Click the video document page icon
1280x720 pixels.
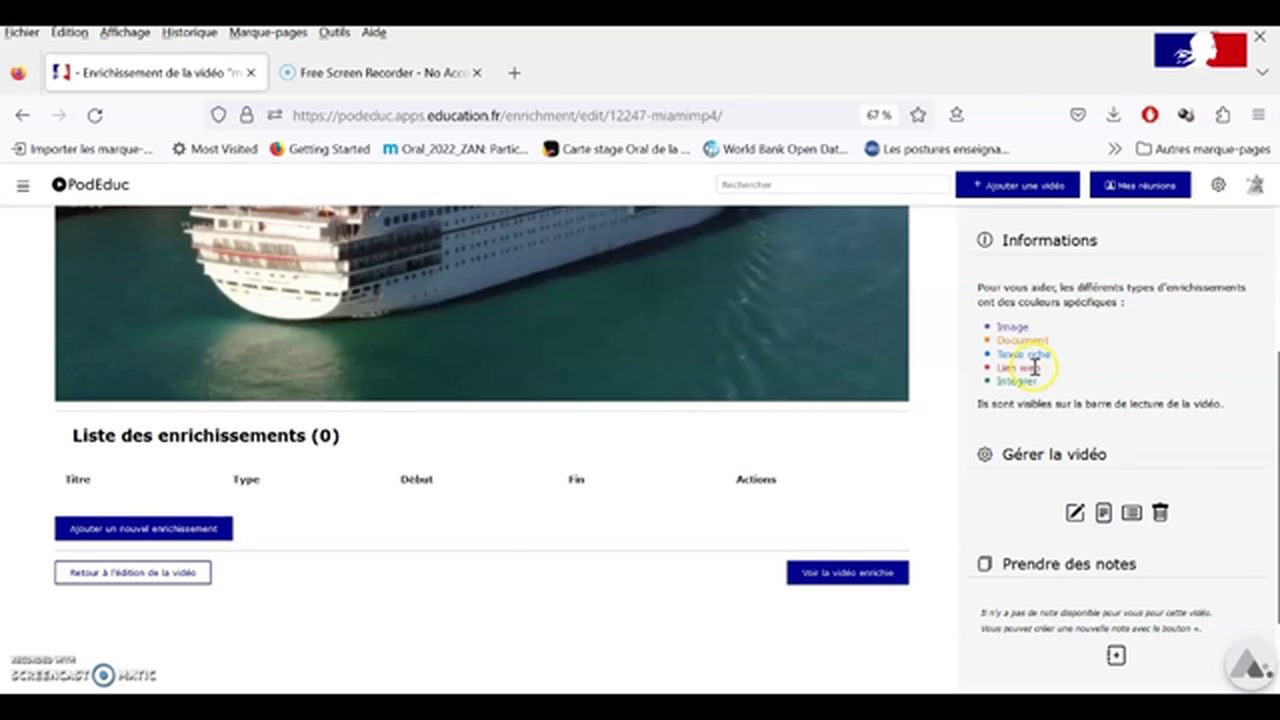pos(1103,513)
